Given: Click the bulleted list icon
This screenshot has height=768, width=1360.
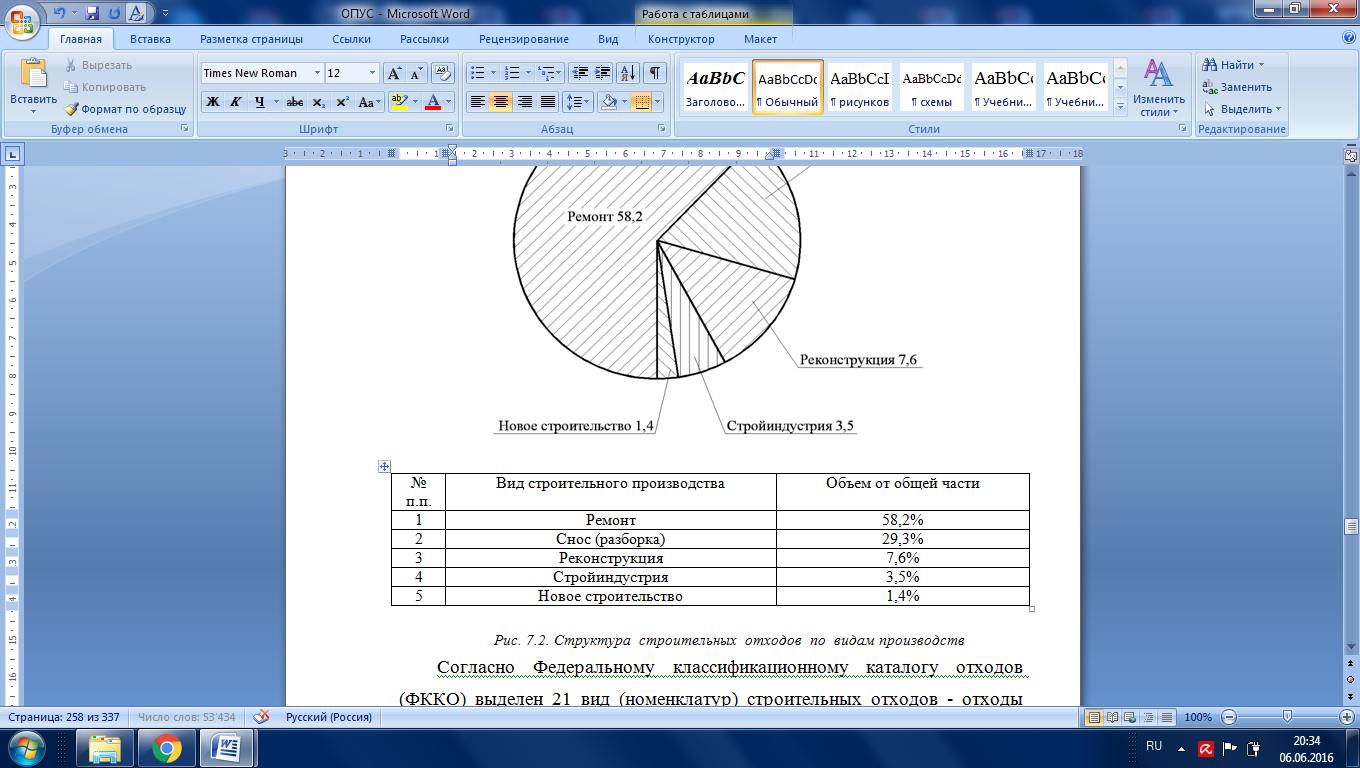Looking at the screenshot, I should click(x=478, y=73).
